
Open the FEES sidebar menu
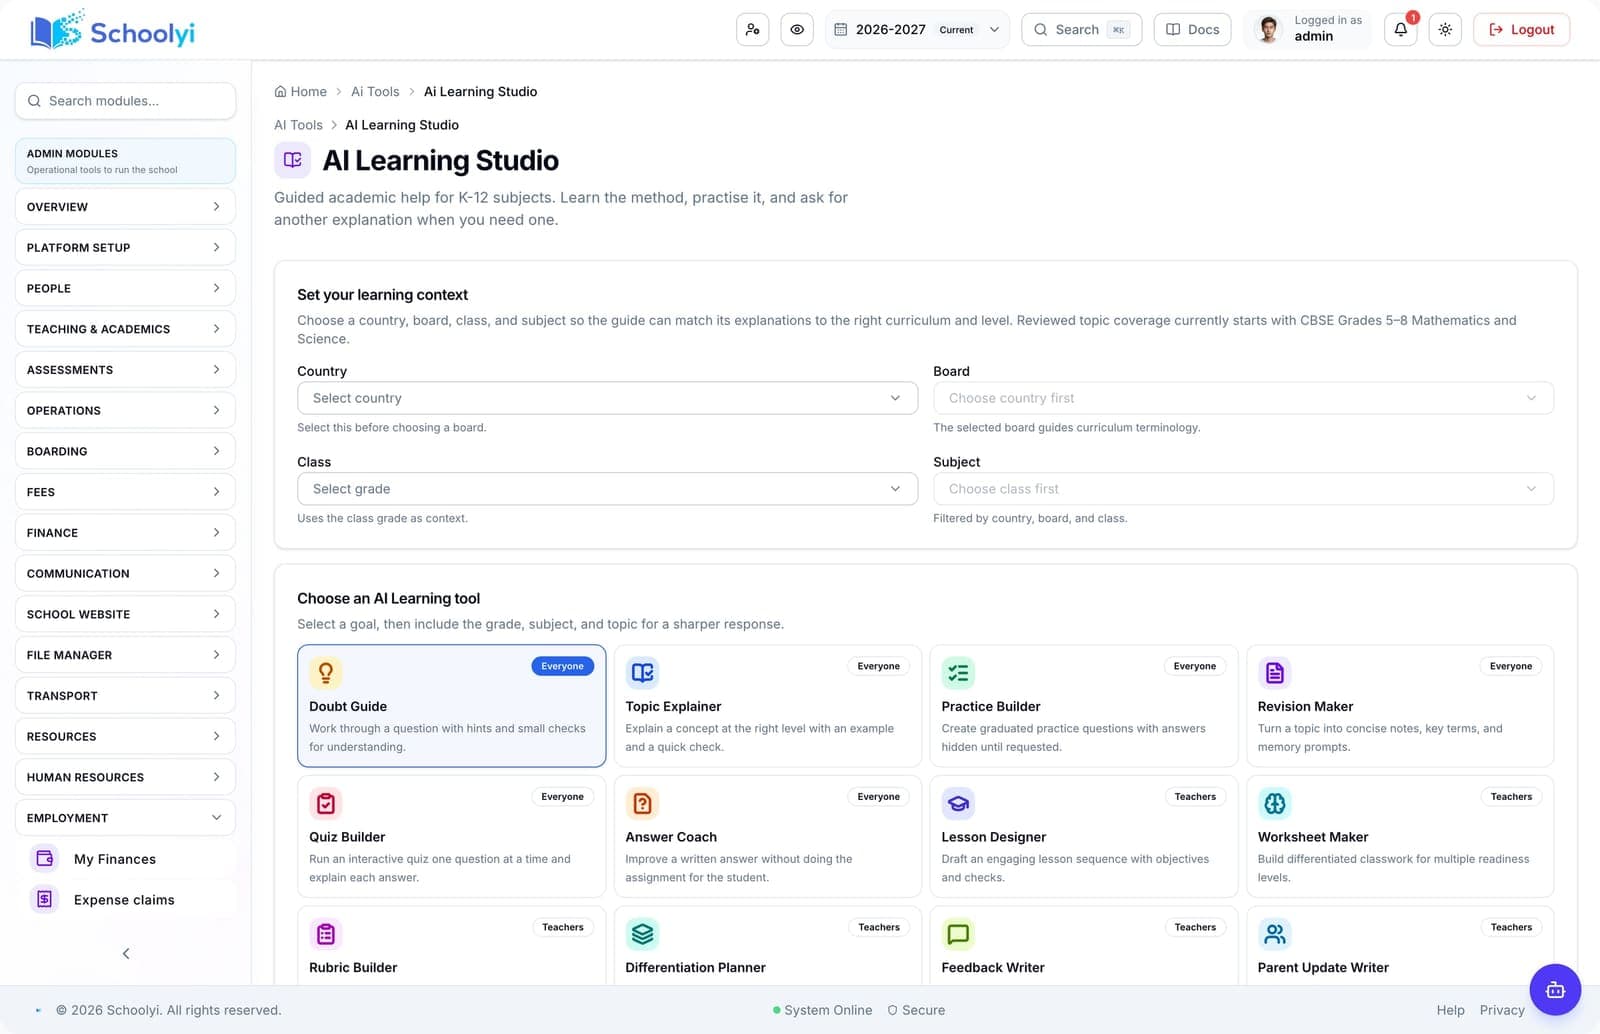coord(125,492)
